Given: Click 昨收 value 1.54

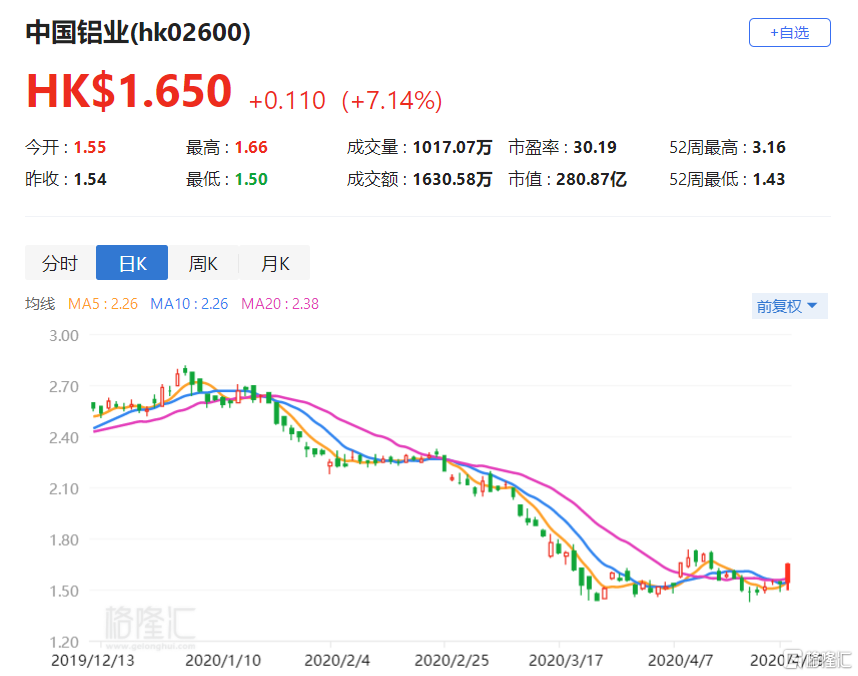Looking at the screenshot, I should coord(90,179).
